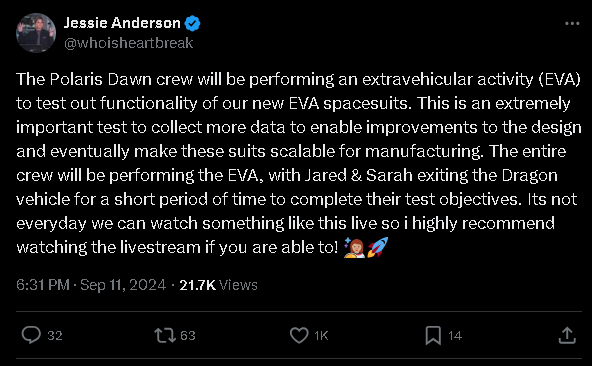
Task: Open the three-dot more options menu
Action: [x=572, y=23]
